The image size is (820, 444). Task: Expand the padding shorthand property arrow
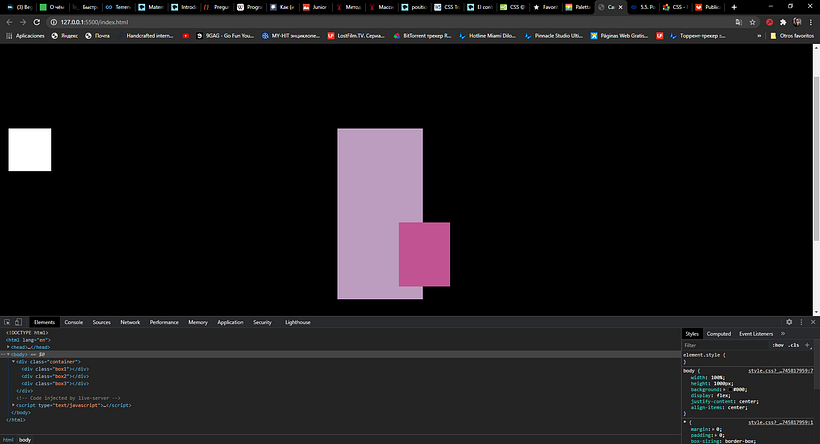tap(714, 435)
